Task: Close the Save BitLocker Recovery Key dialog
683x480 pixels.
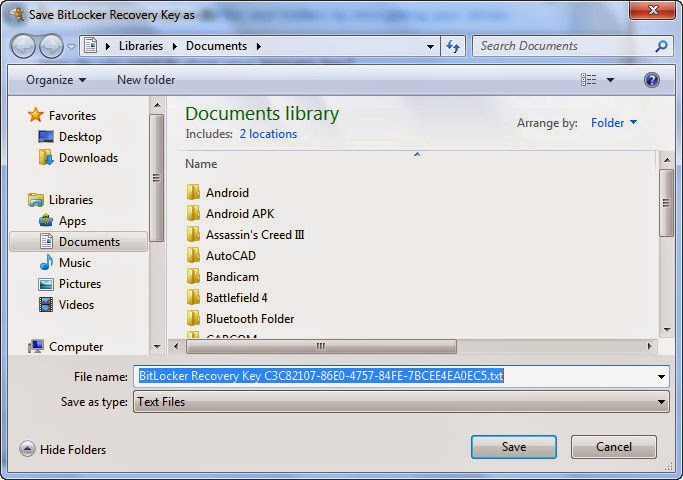Action: click(x=653, y=10)
